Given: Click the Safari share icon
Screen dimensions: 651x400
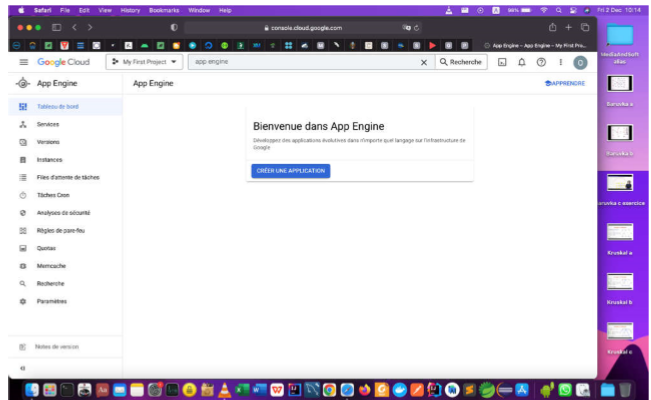Looking at the screenshot, I should [x=552, y=27].
